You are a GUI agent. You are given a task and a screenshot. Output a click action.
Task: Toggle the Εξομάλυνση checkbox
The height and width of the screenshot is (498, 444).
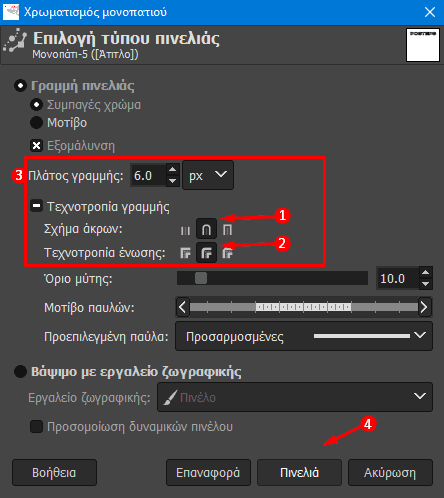(x=36, y=146)
